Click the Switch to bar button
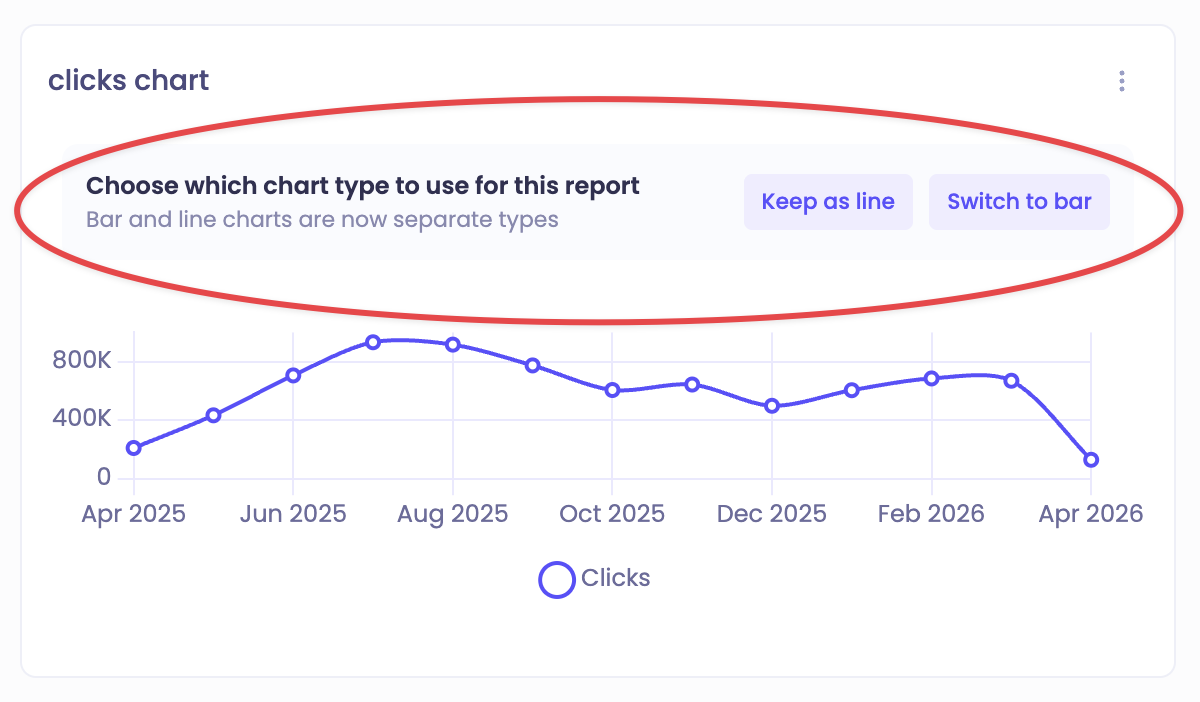1200x702 pixels. tap(1019, 202)
